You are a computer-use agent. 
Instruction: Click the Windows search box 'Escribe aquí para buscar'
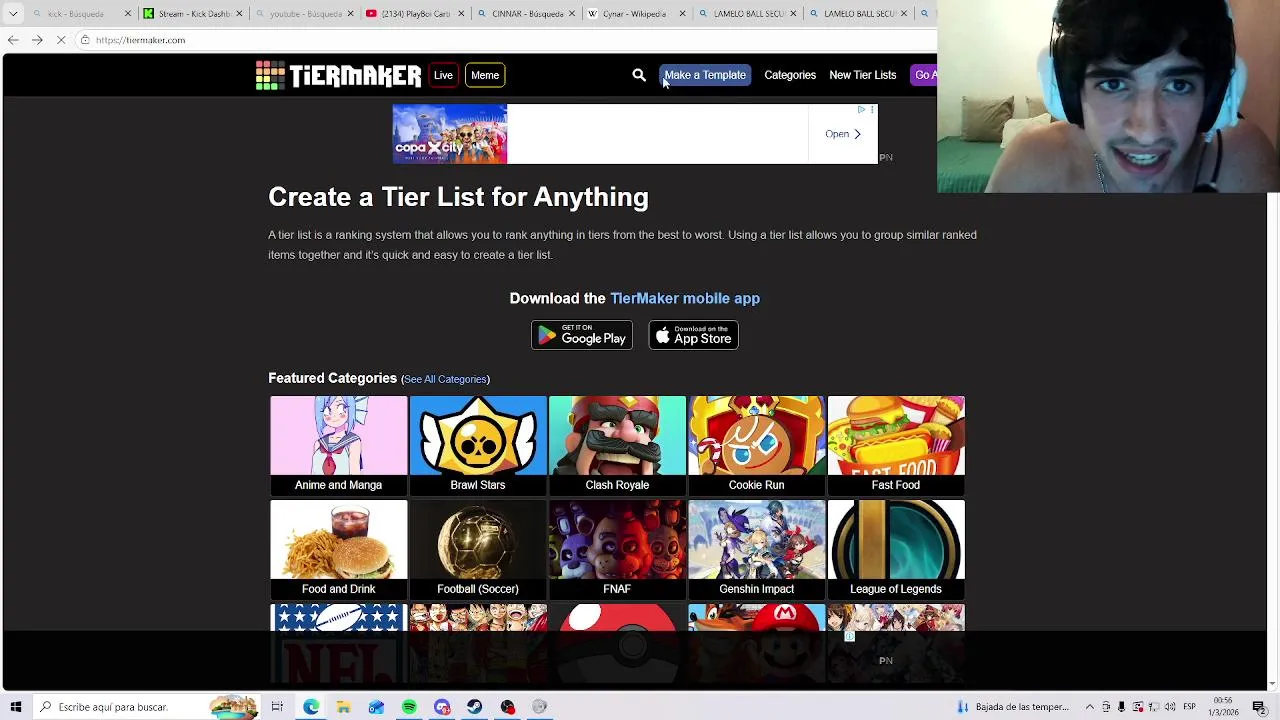pos(145,707)
